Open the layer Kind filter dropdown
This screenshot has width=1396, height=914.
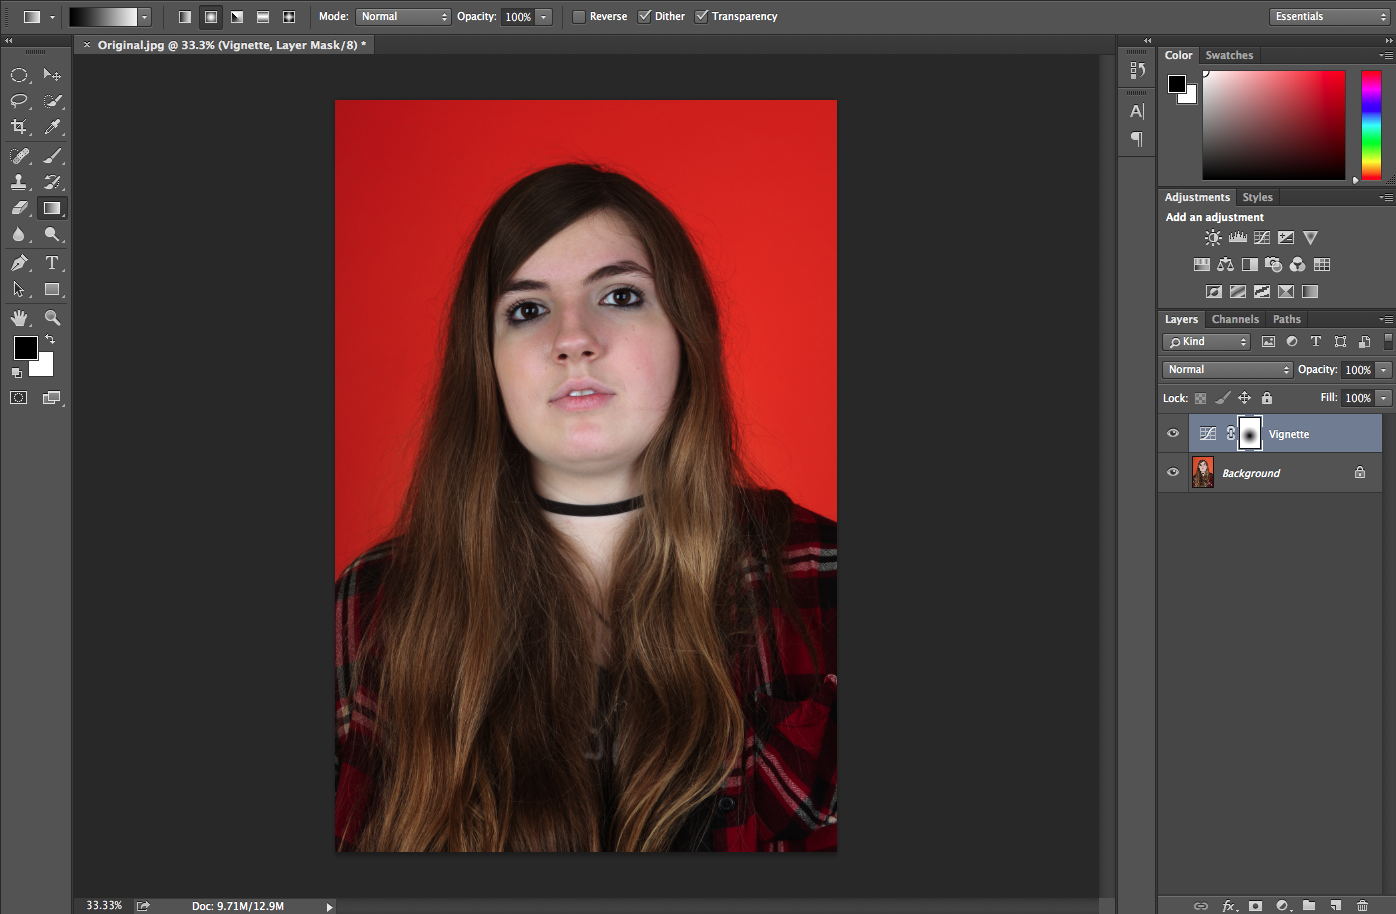pyautogui.click(x=1207, y=342)
